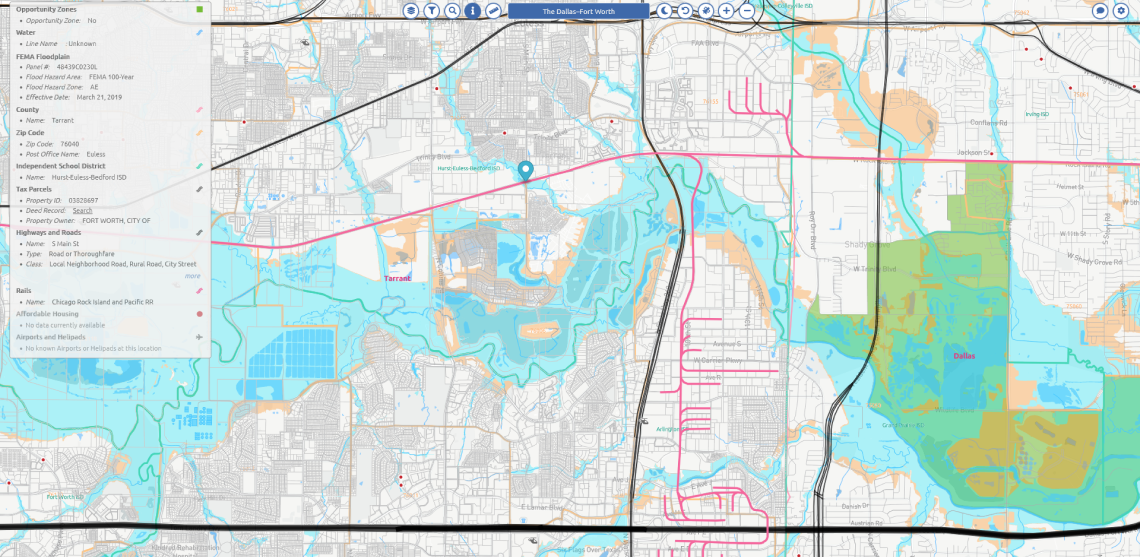Open the map search tool
Viewport: 1140px width, 557px height.
[x=453, y=11]
